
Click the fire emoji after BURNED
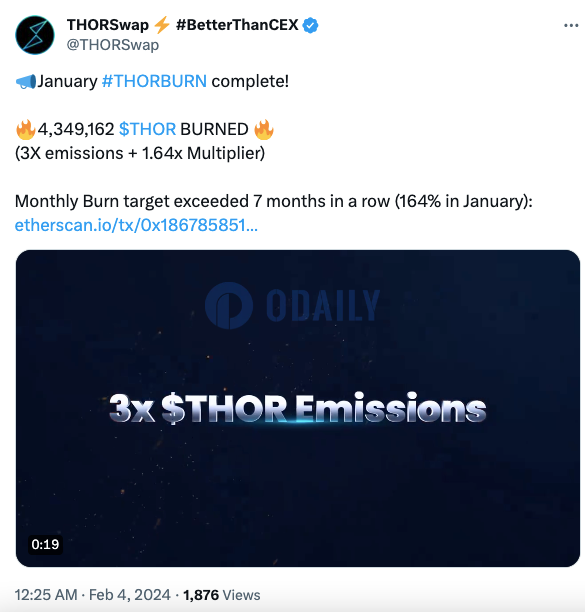click(x=264, y=129)
